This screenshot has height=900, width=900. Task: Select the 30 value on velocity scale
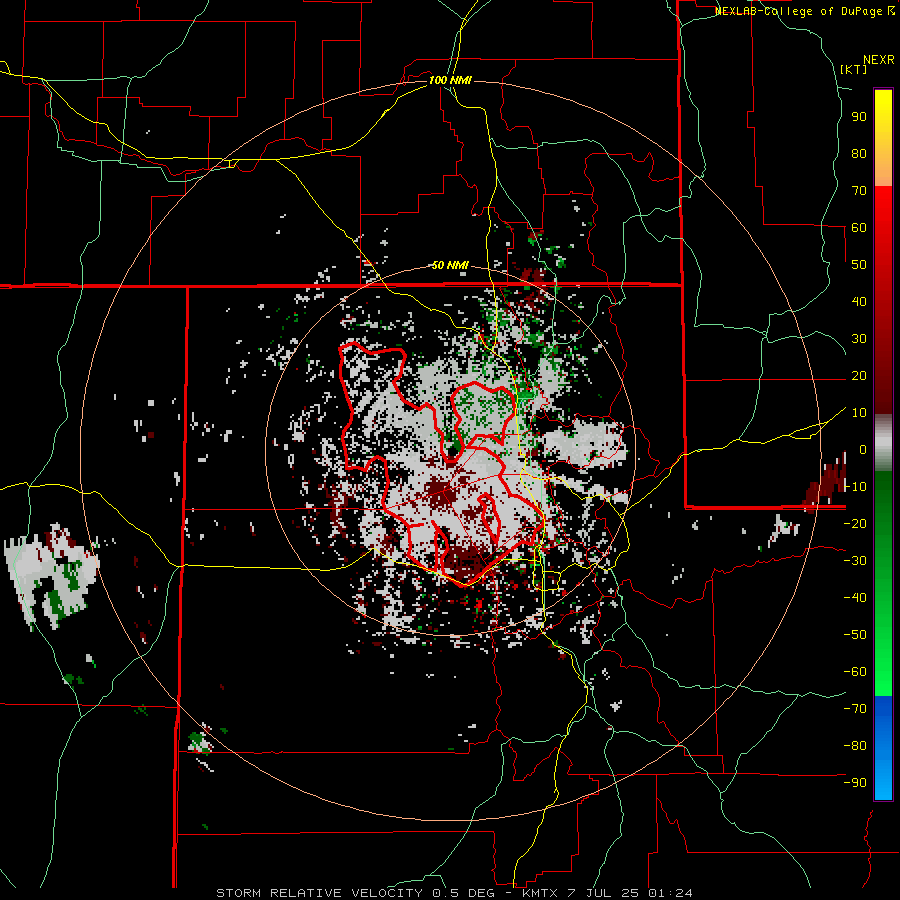point(859,339)
